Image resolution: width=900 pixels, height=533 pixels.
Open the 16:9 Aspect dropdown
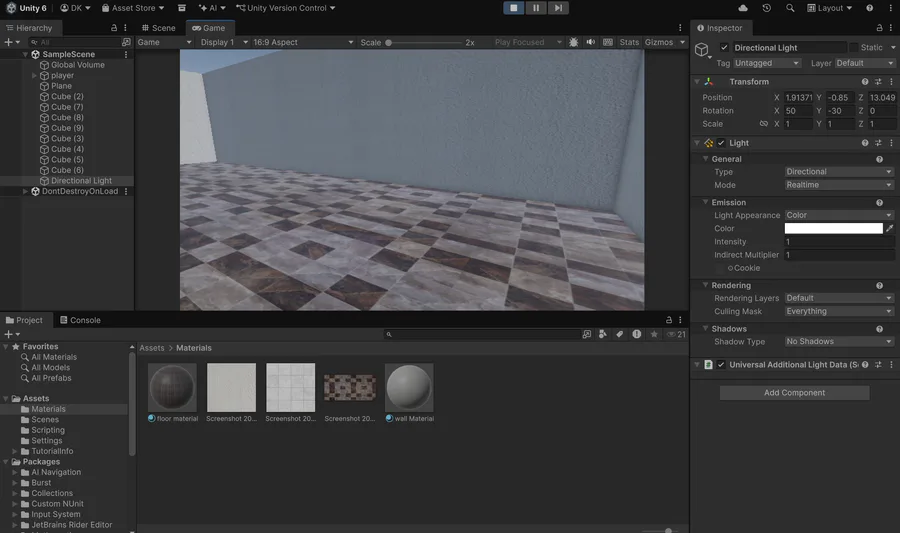(303, 42)
